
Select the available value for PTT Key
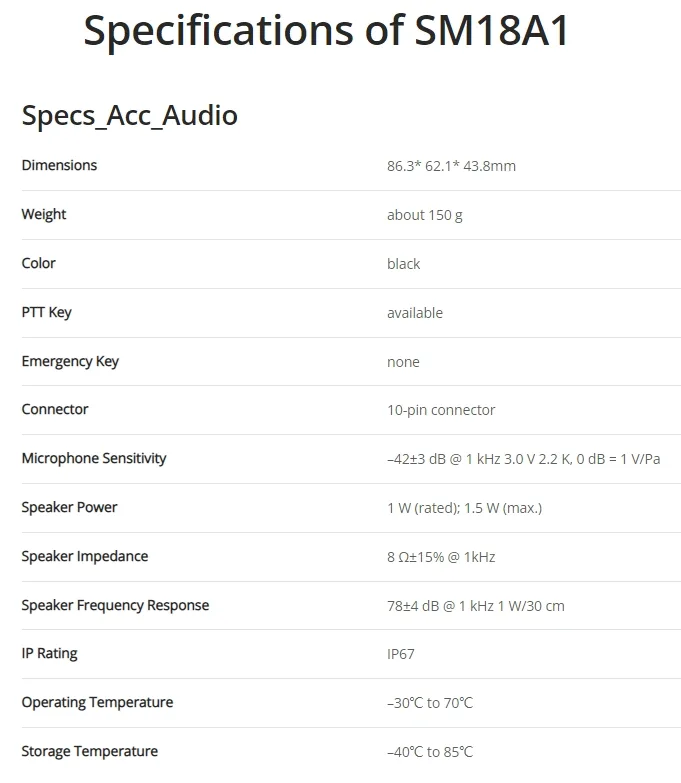[x=415, y=313]
